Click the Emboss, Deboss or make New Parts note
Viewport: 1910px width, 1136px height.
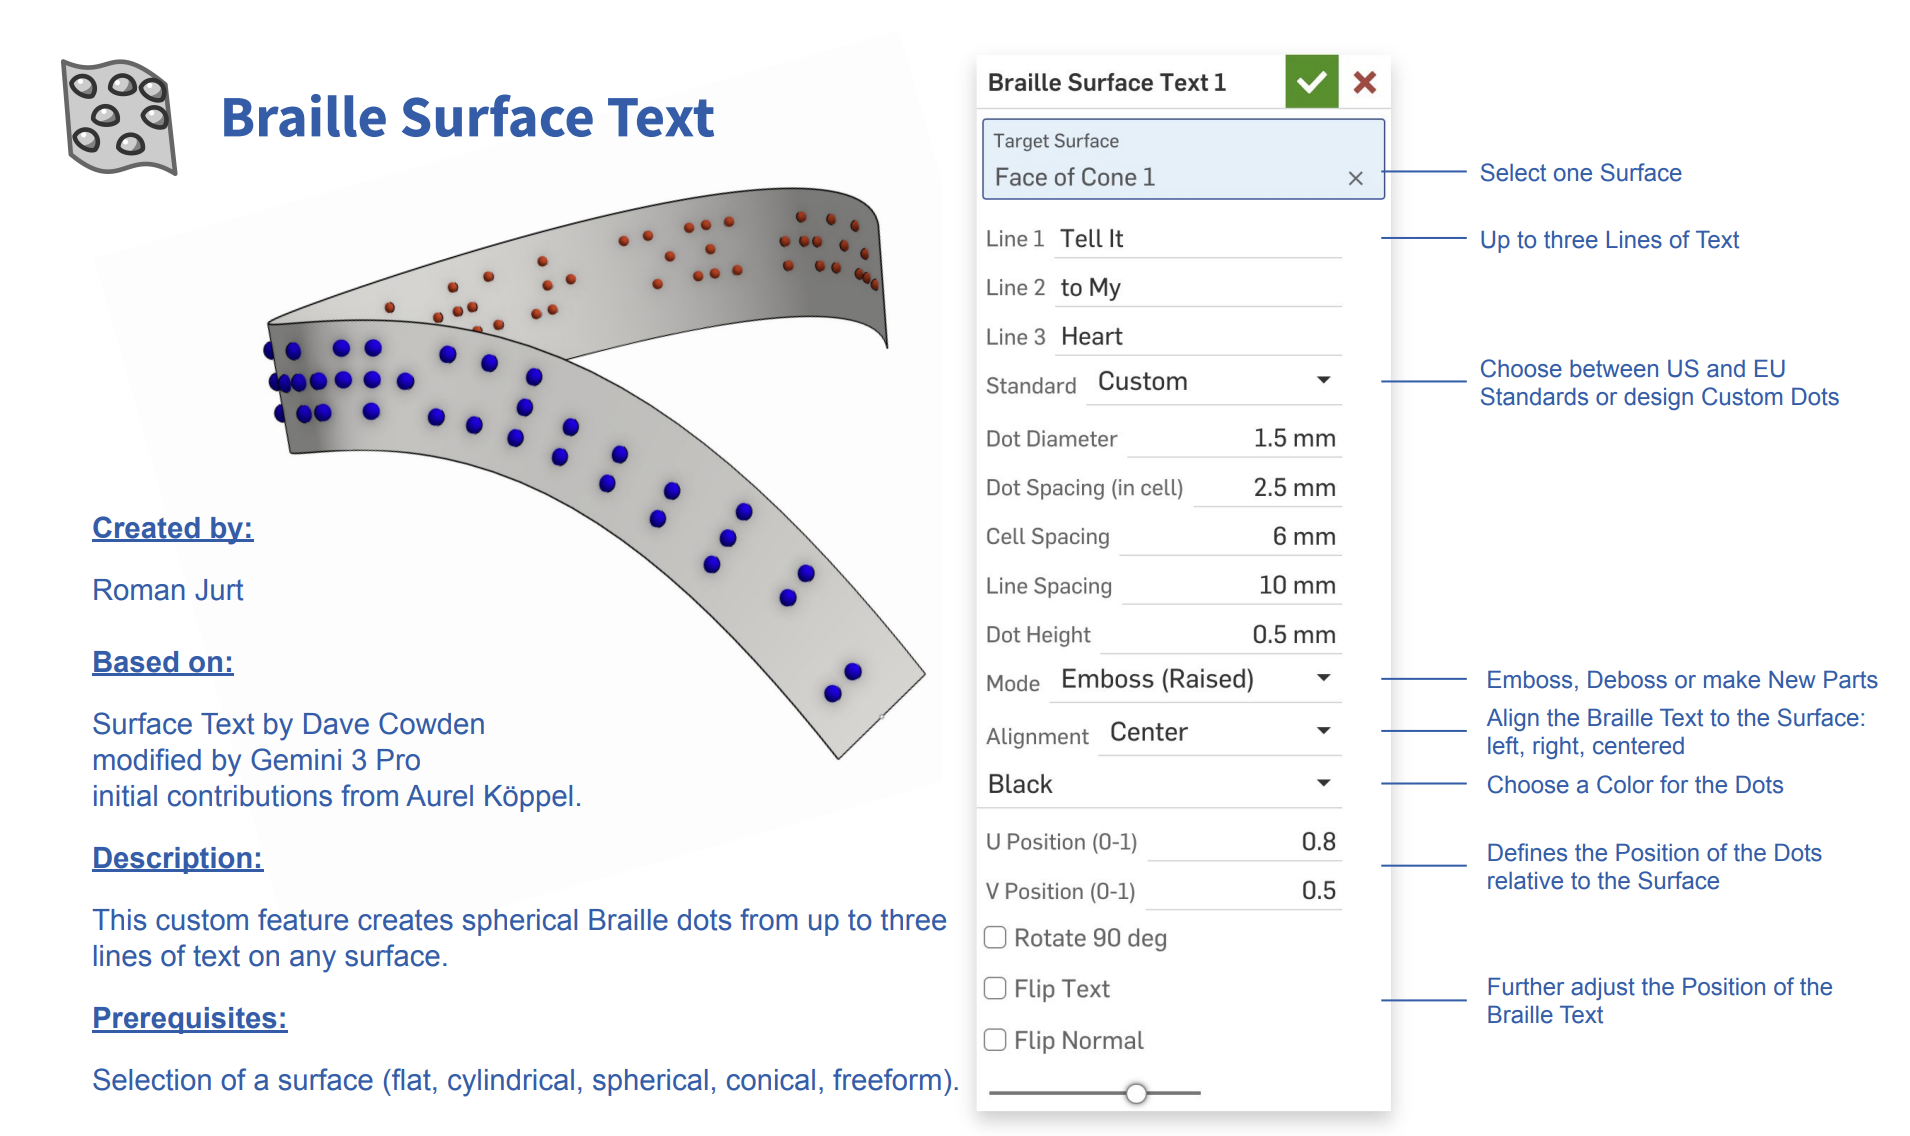1682,680
